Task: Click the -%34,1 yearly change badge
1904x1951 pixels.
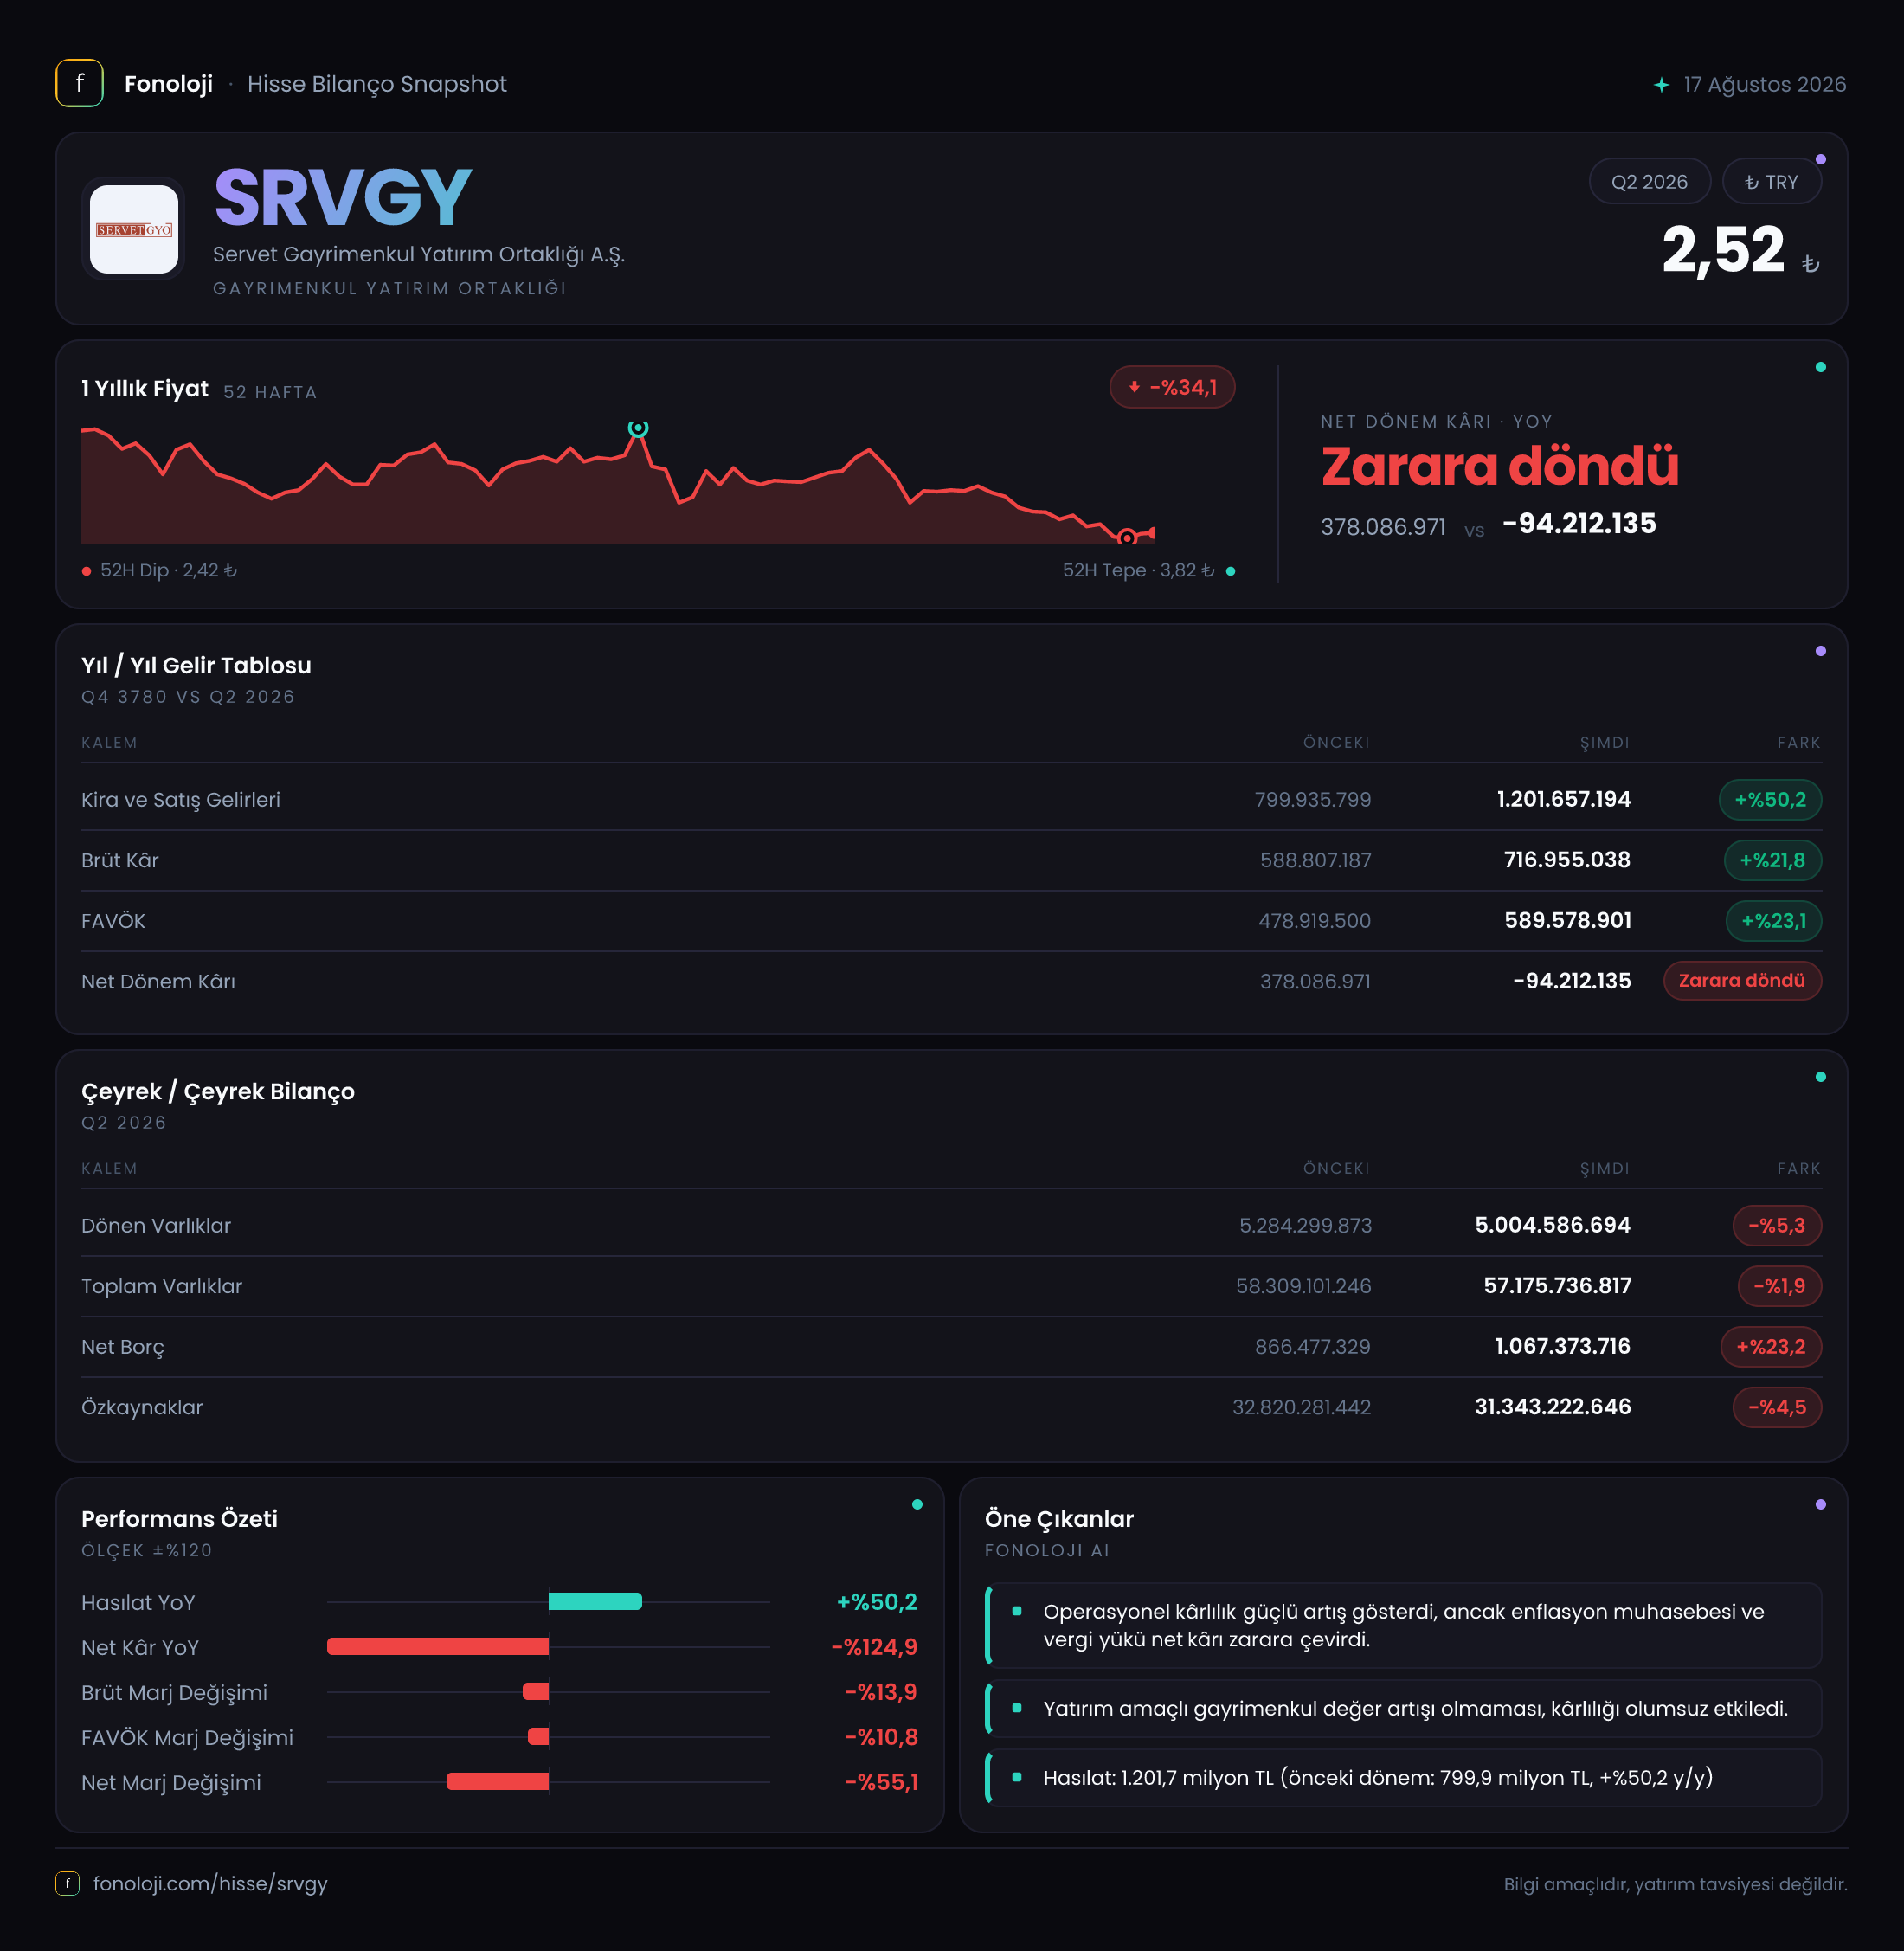Action: [1172, 387]
